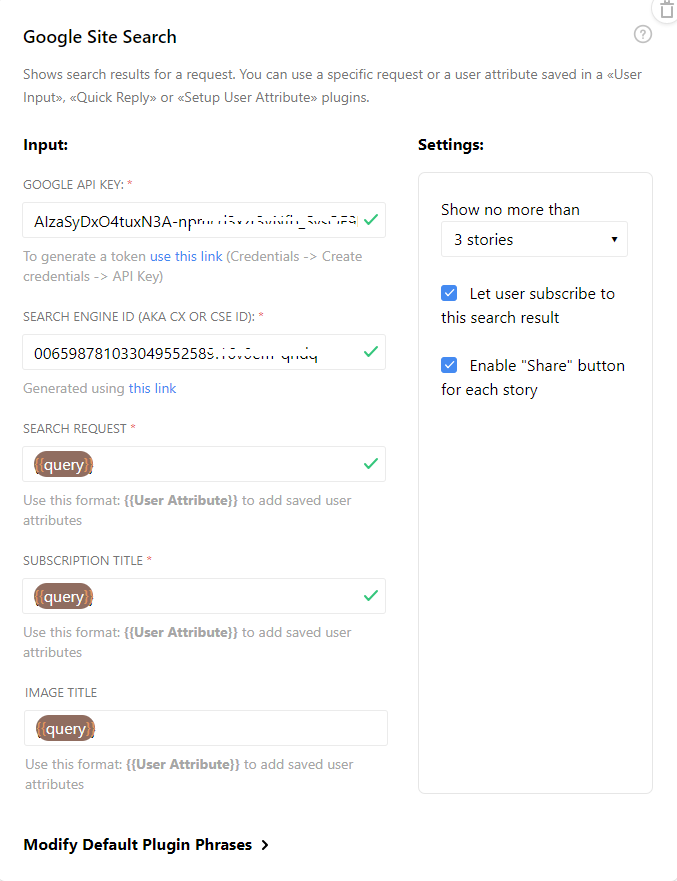677x881 pixels.
Task: Click the 'SEARCH ENGINE ID (AKA CX OR CSE ID):' label
Action: tap(139, 317)
